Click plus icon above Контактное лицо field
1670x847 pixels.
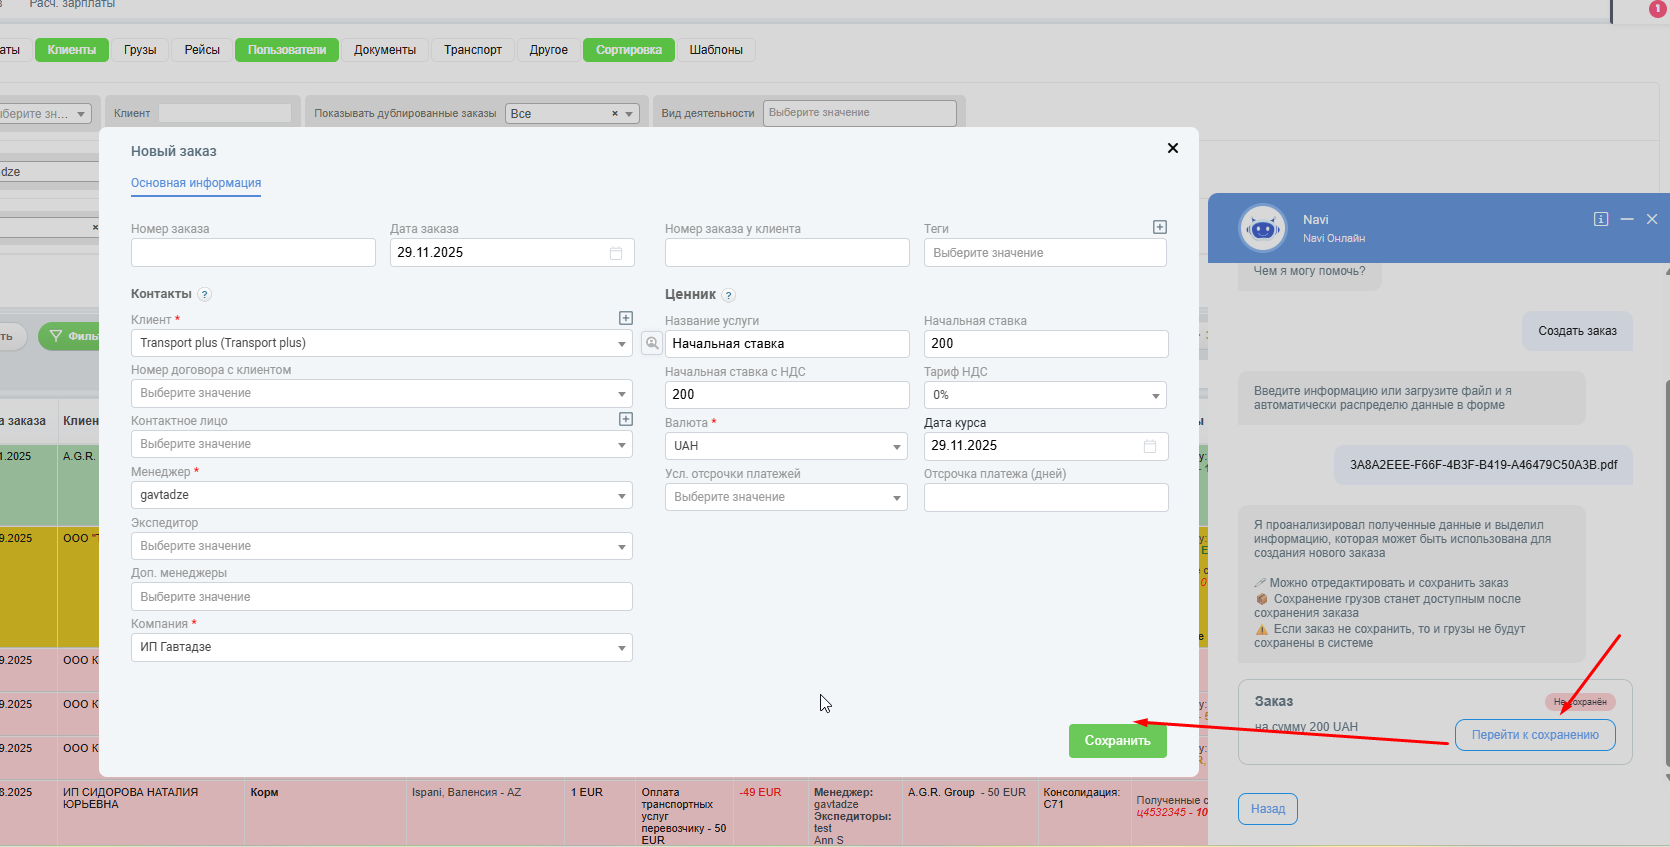pos(625,419)
